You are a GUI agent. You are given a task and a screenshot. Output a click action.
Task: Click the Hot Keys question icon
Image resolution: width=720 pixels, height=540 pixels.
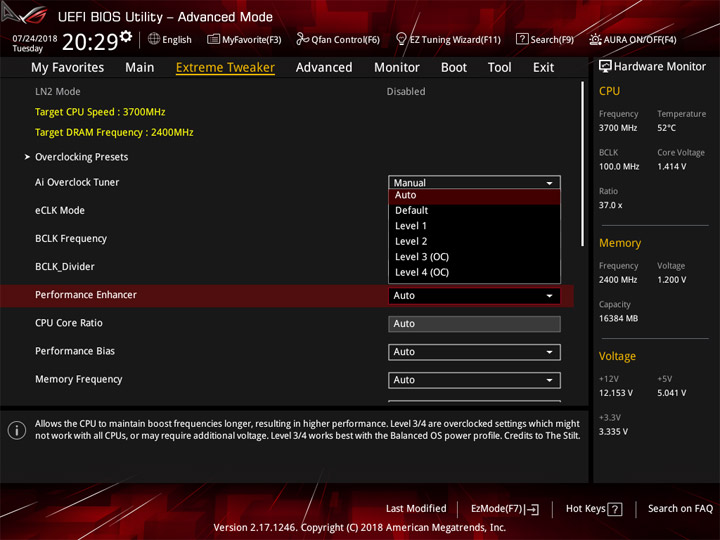tap(614, 509)
